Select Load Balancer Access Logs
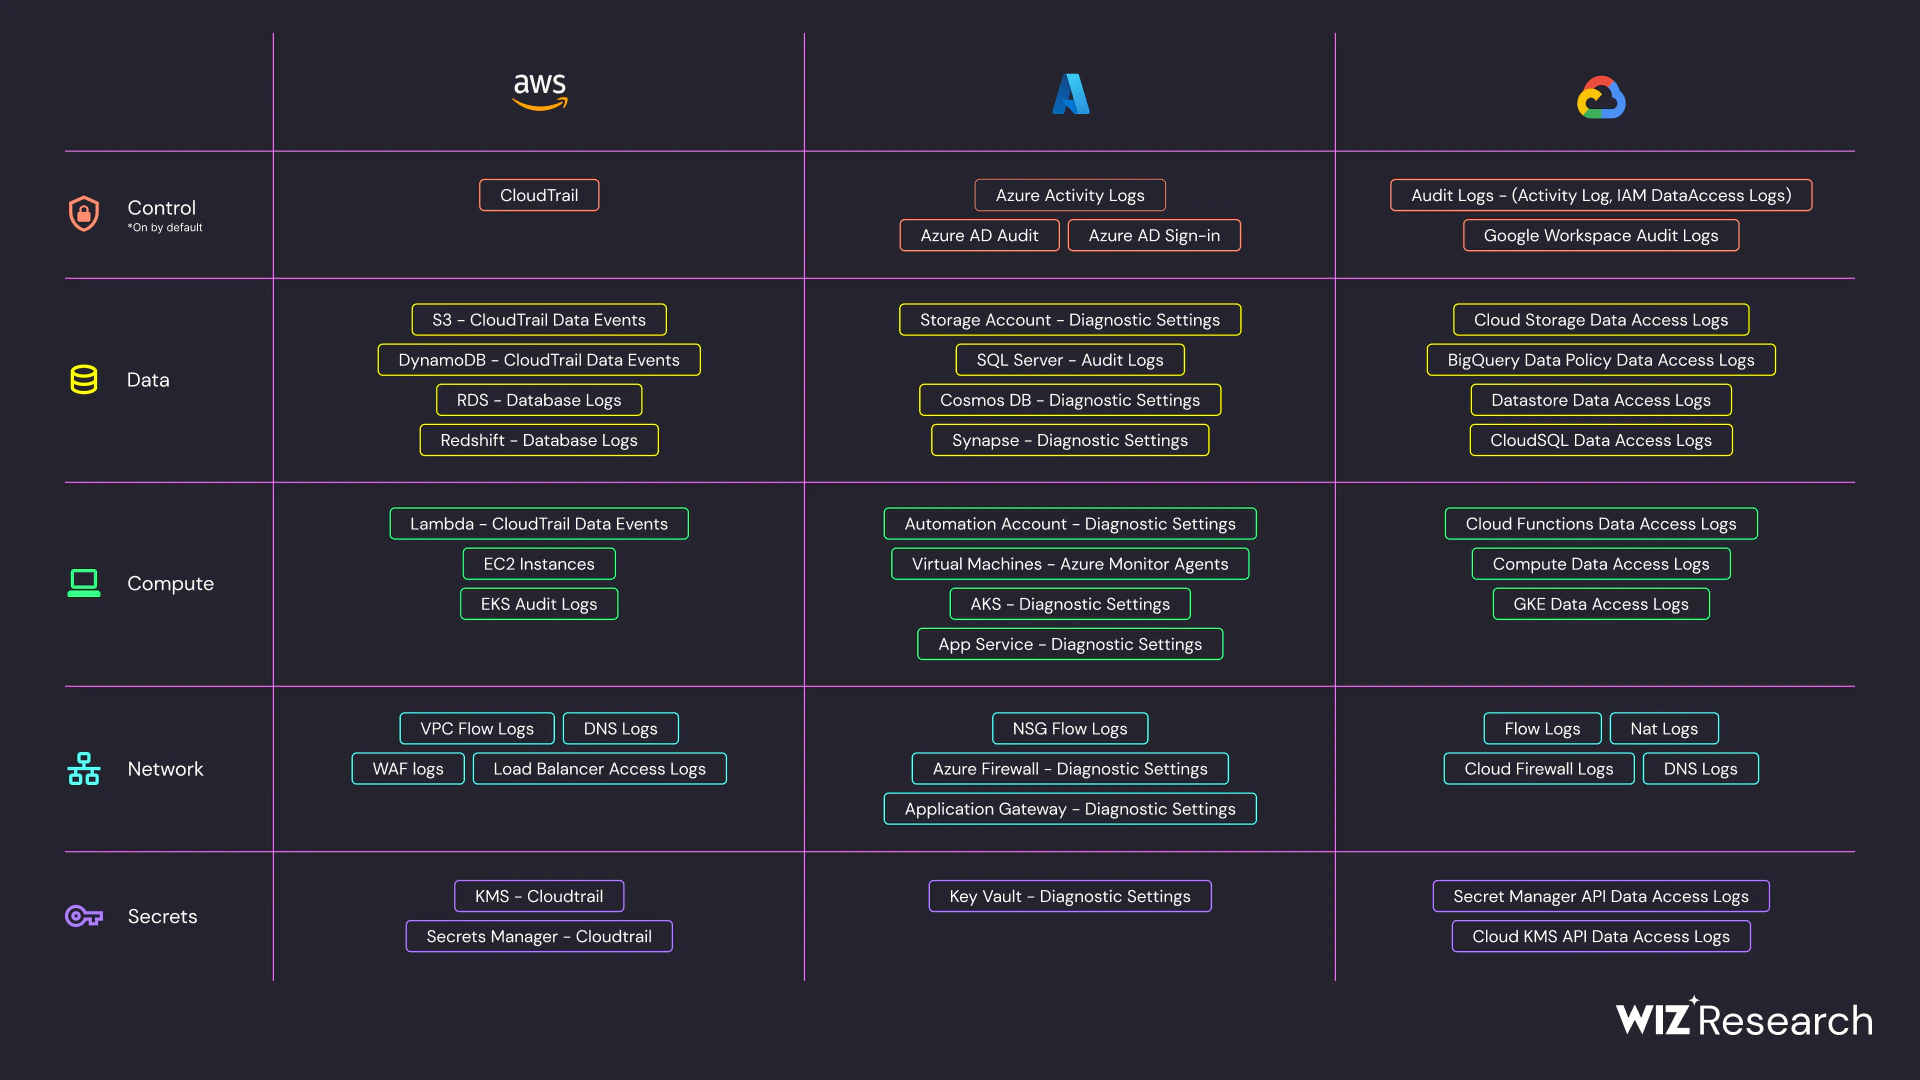 [x=600, y=769]
